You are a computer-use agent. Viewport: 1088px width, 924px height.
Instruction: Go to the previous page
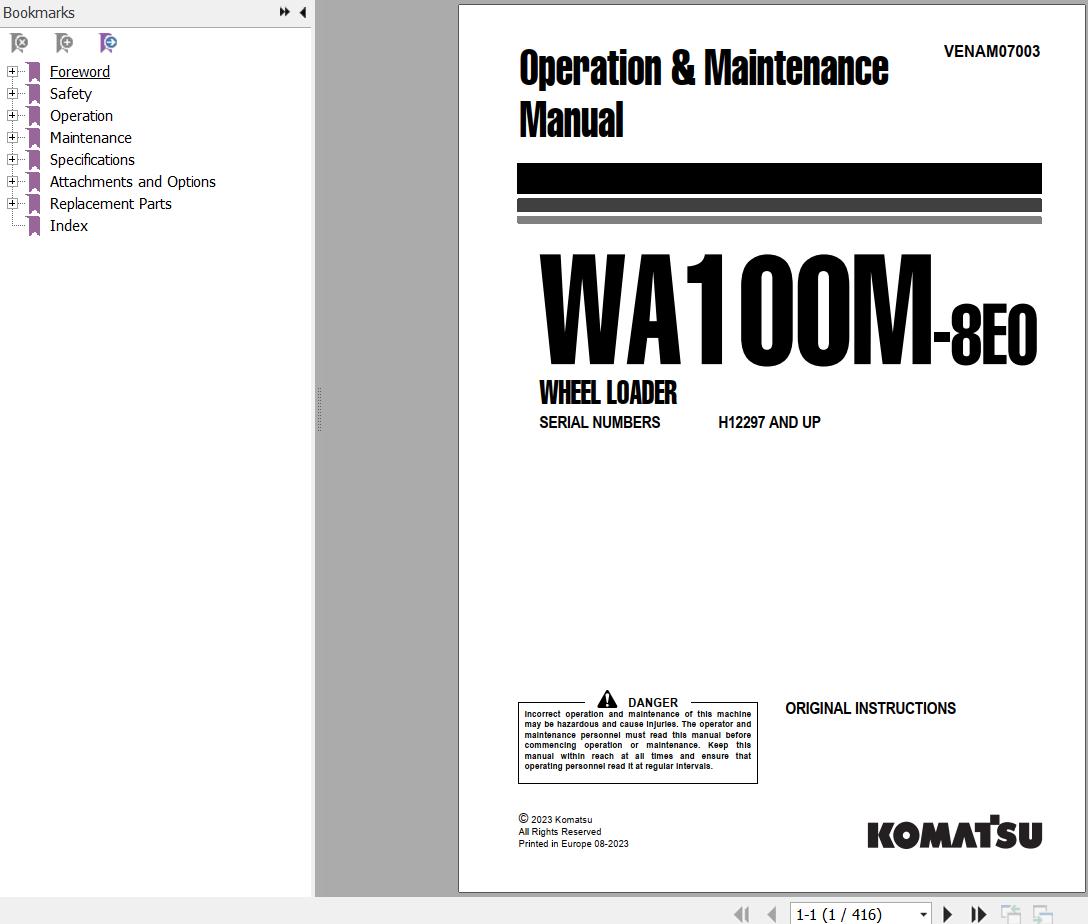click(772, 914)
